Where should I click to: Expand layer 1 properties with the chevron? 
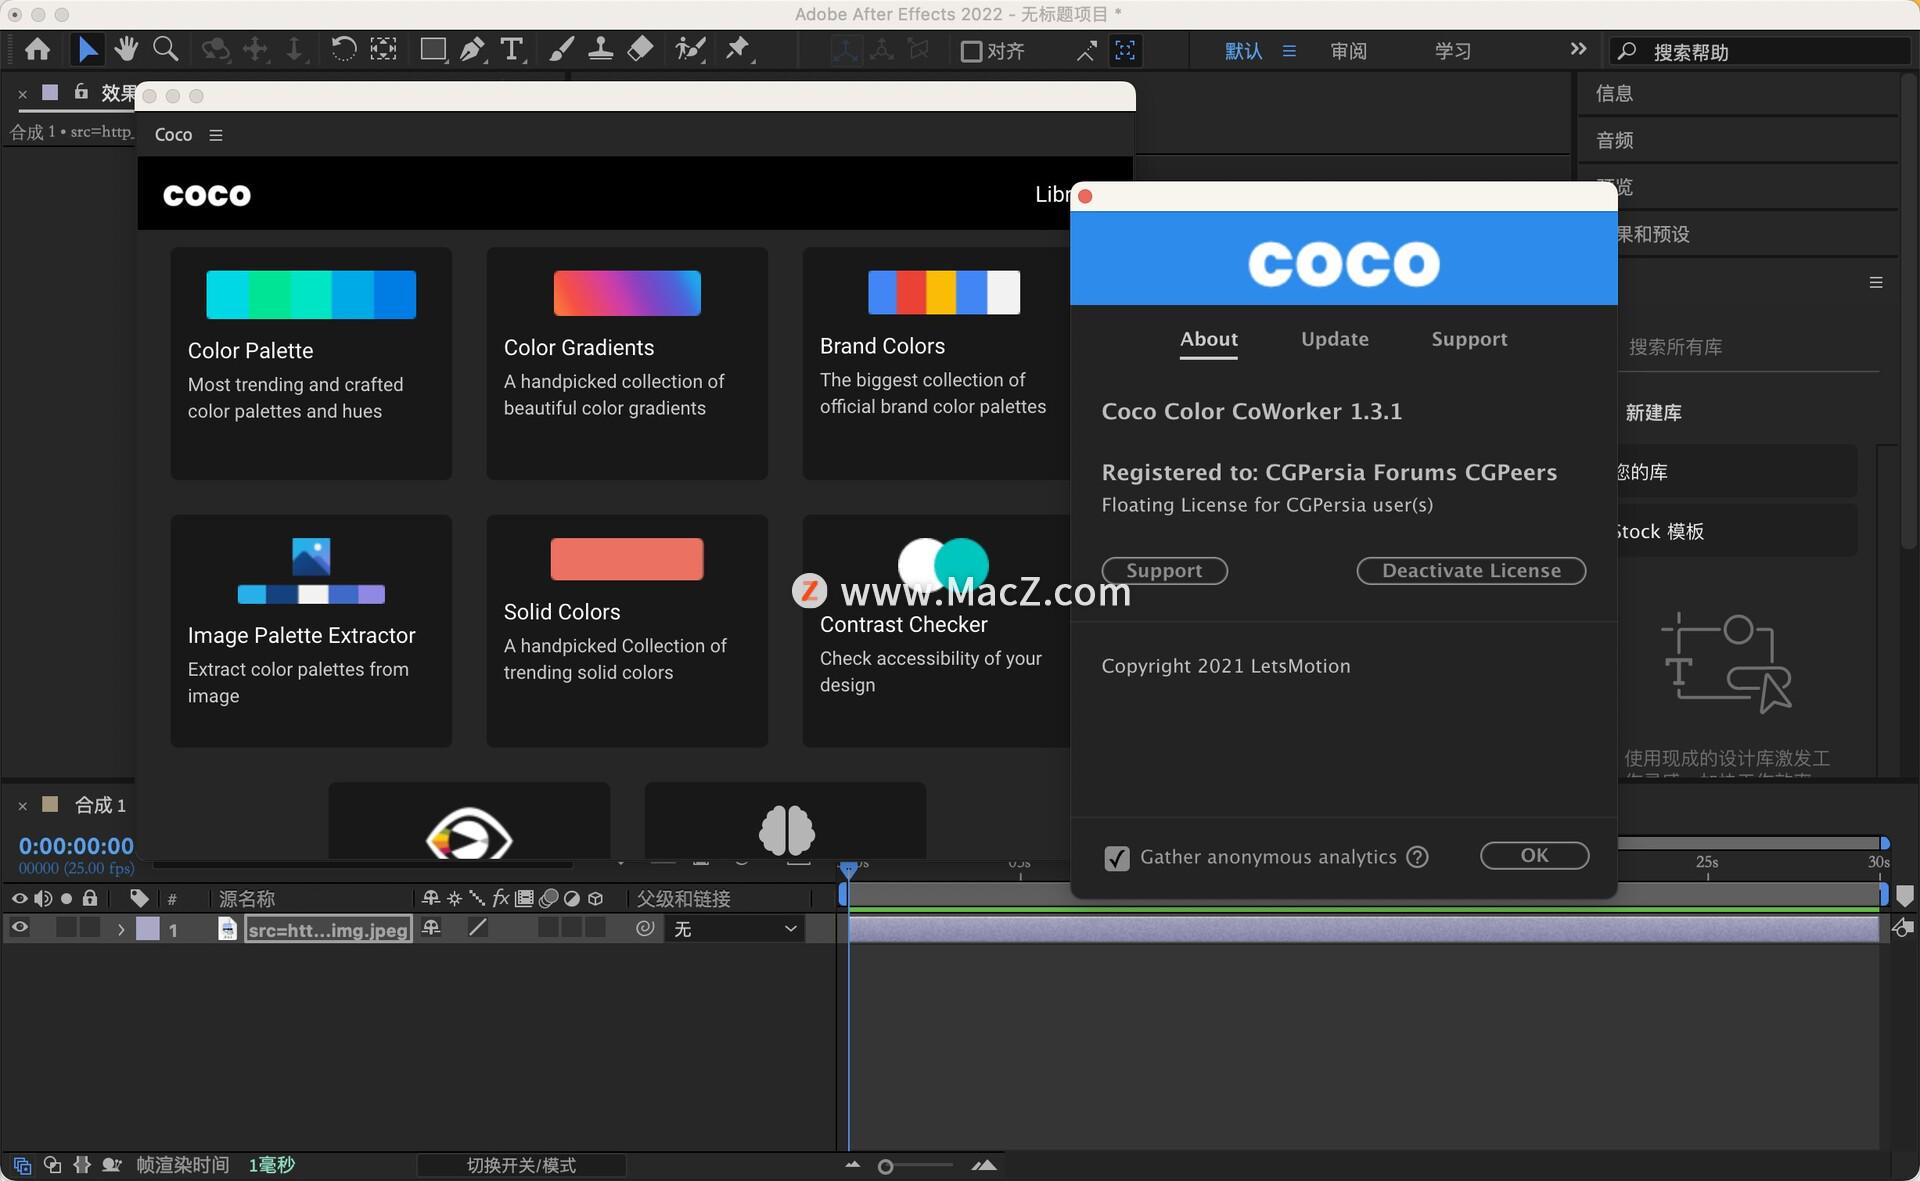tap(121, 929)
